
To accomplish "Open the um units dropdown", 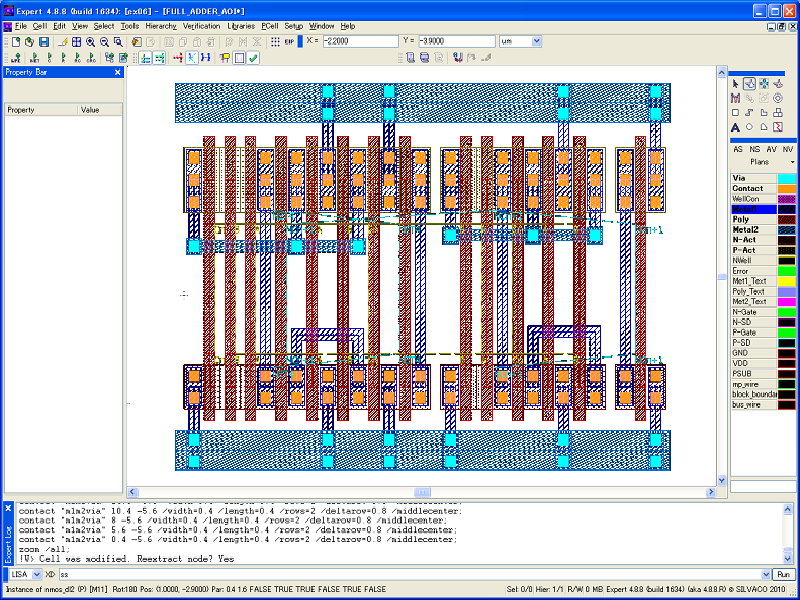I will pyautogui.click(x=535, y=42).
